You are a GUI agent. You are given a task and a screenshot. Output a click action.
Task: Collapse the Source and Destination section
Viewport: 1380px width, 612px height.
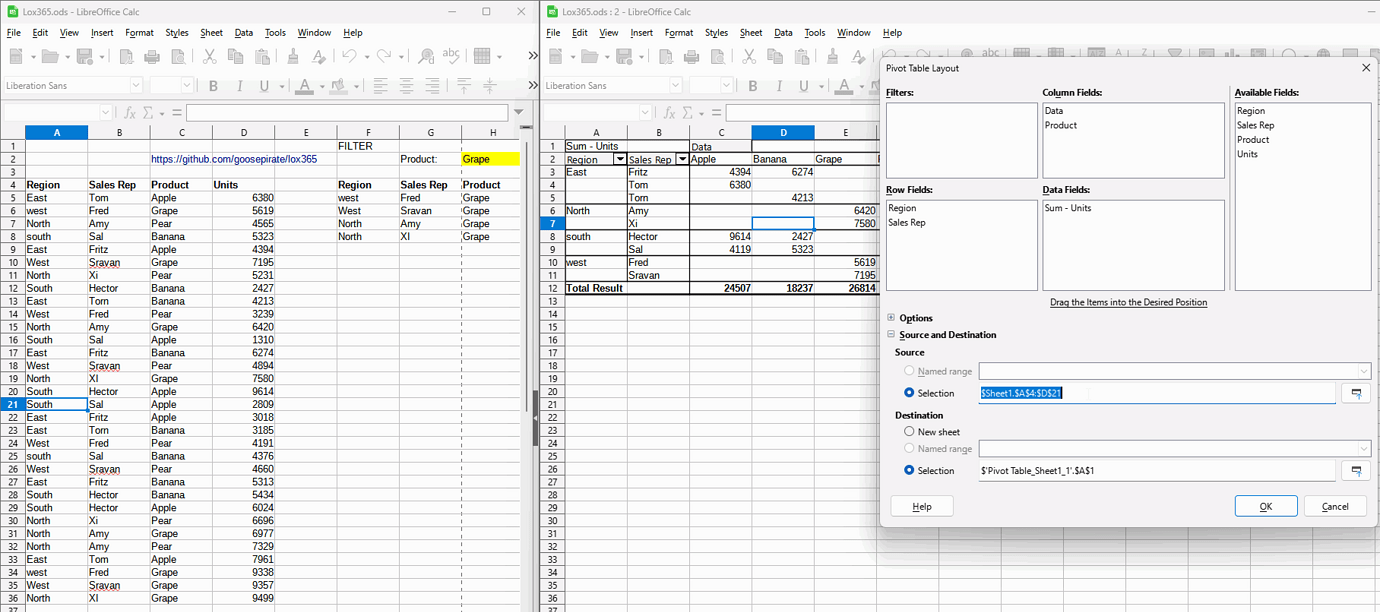point(890,334)
